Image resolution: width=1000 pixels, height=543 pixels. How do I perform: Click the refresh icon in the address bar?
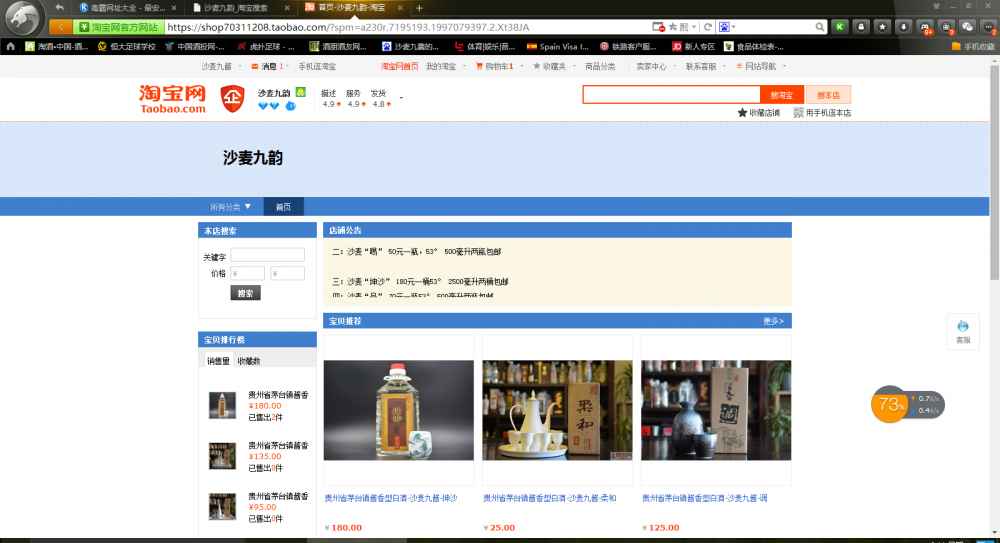[707, 27]
